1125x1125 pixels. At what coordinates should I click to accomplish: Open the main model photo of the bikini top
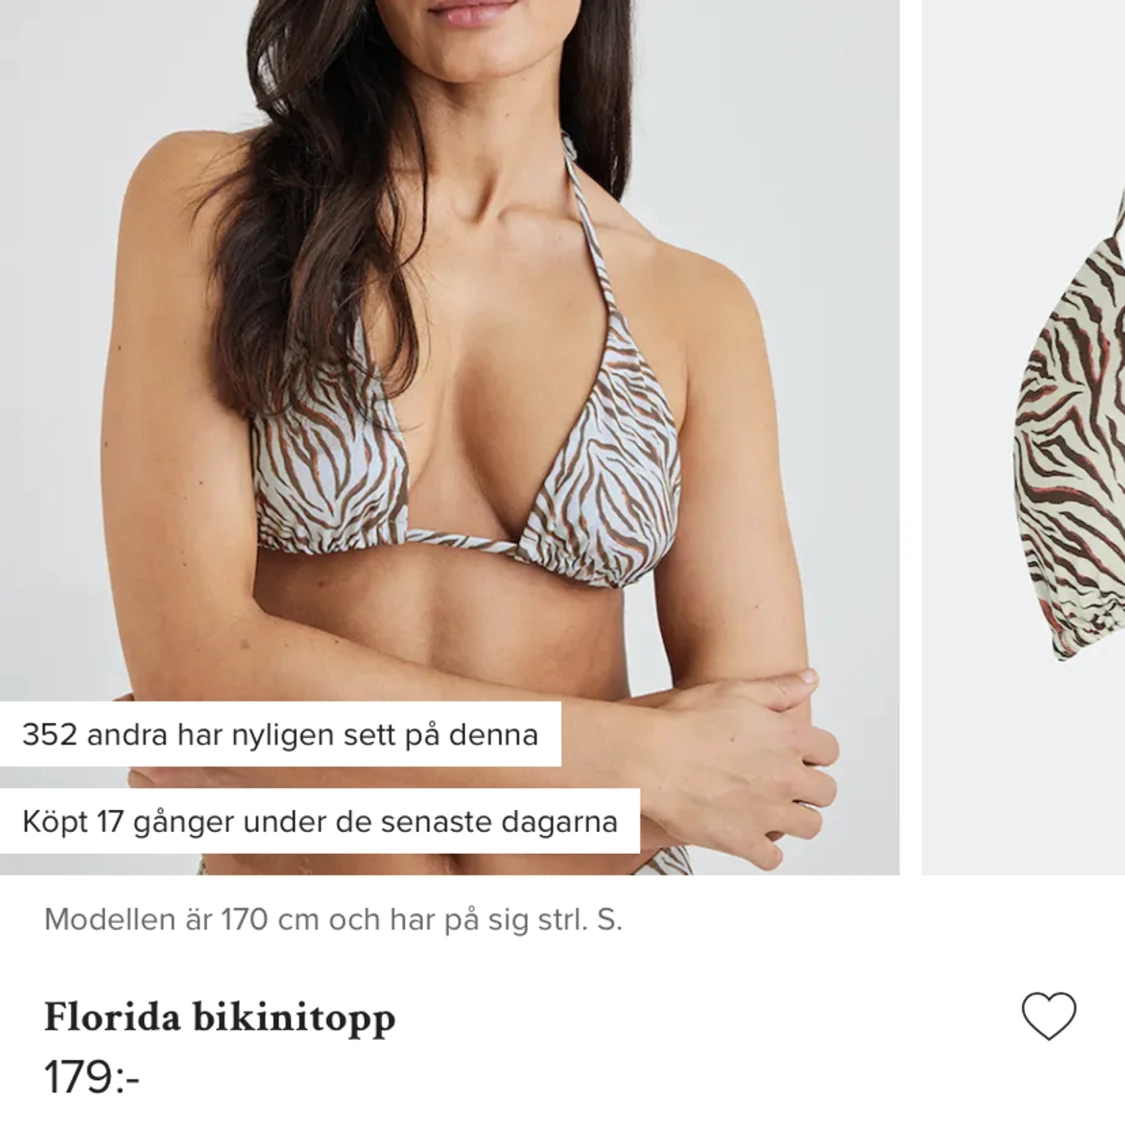pyautogui.click(x=449, y=437)
